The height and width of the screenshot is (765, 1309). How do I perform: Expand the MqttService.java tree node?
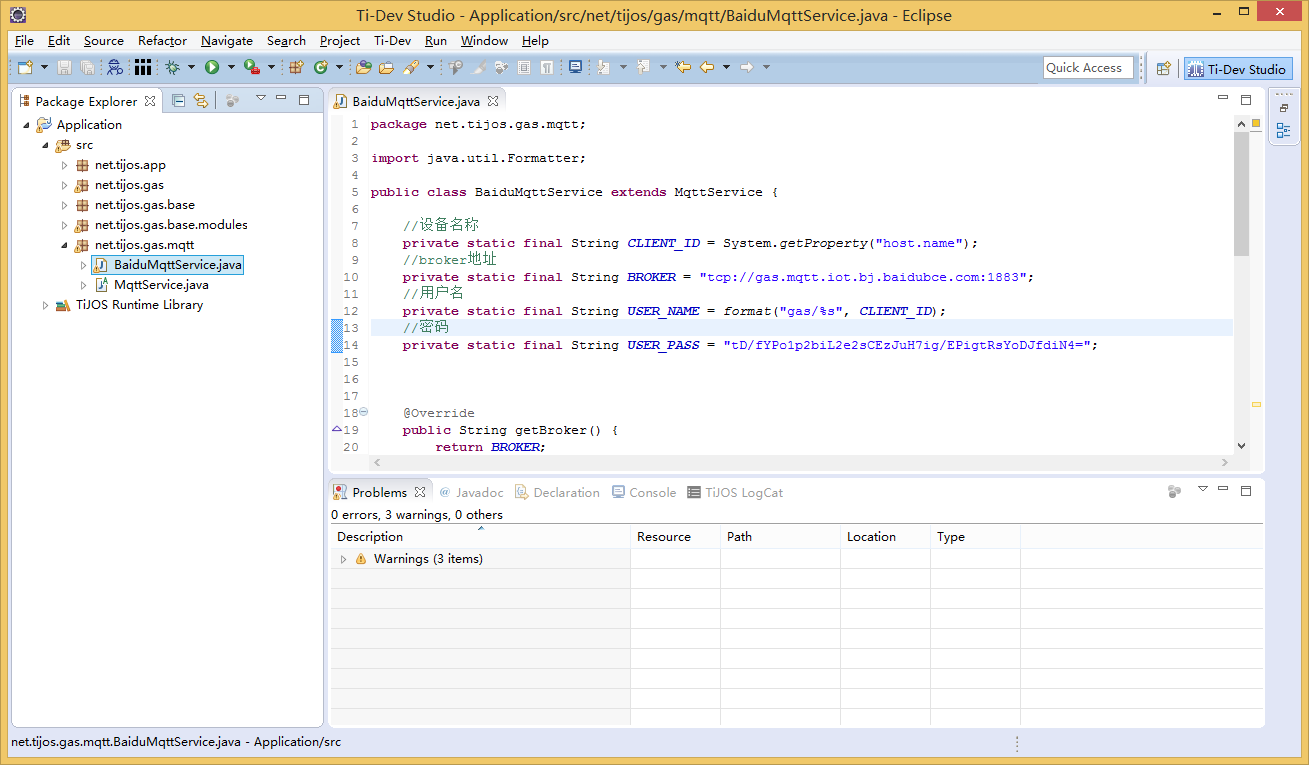click(84, 285)
